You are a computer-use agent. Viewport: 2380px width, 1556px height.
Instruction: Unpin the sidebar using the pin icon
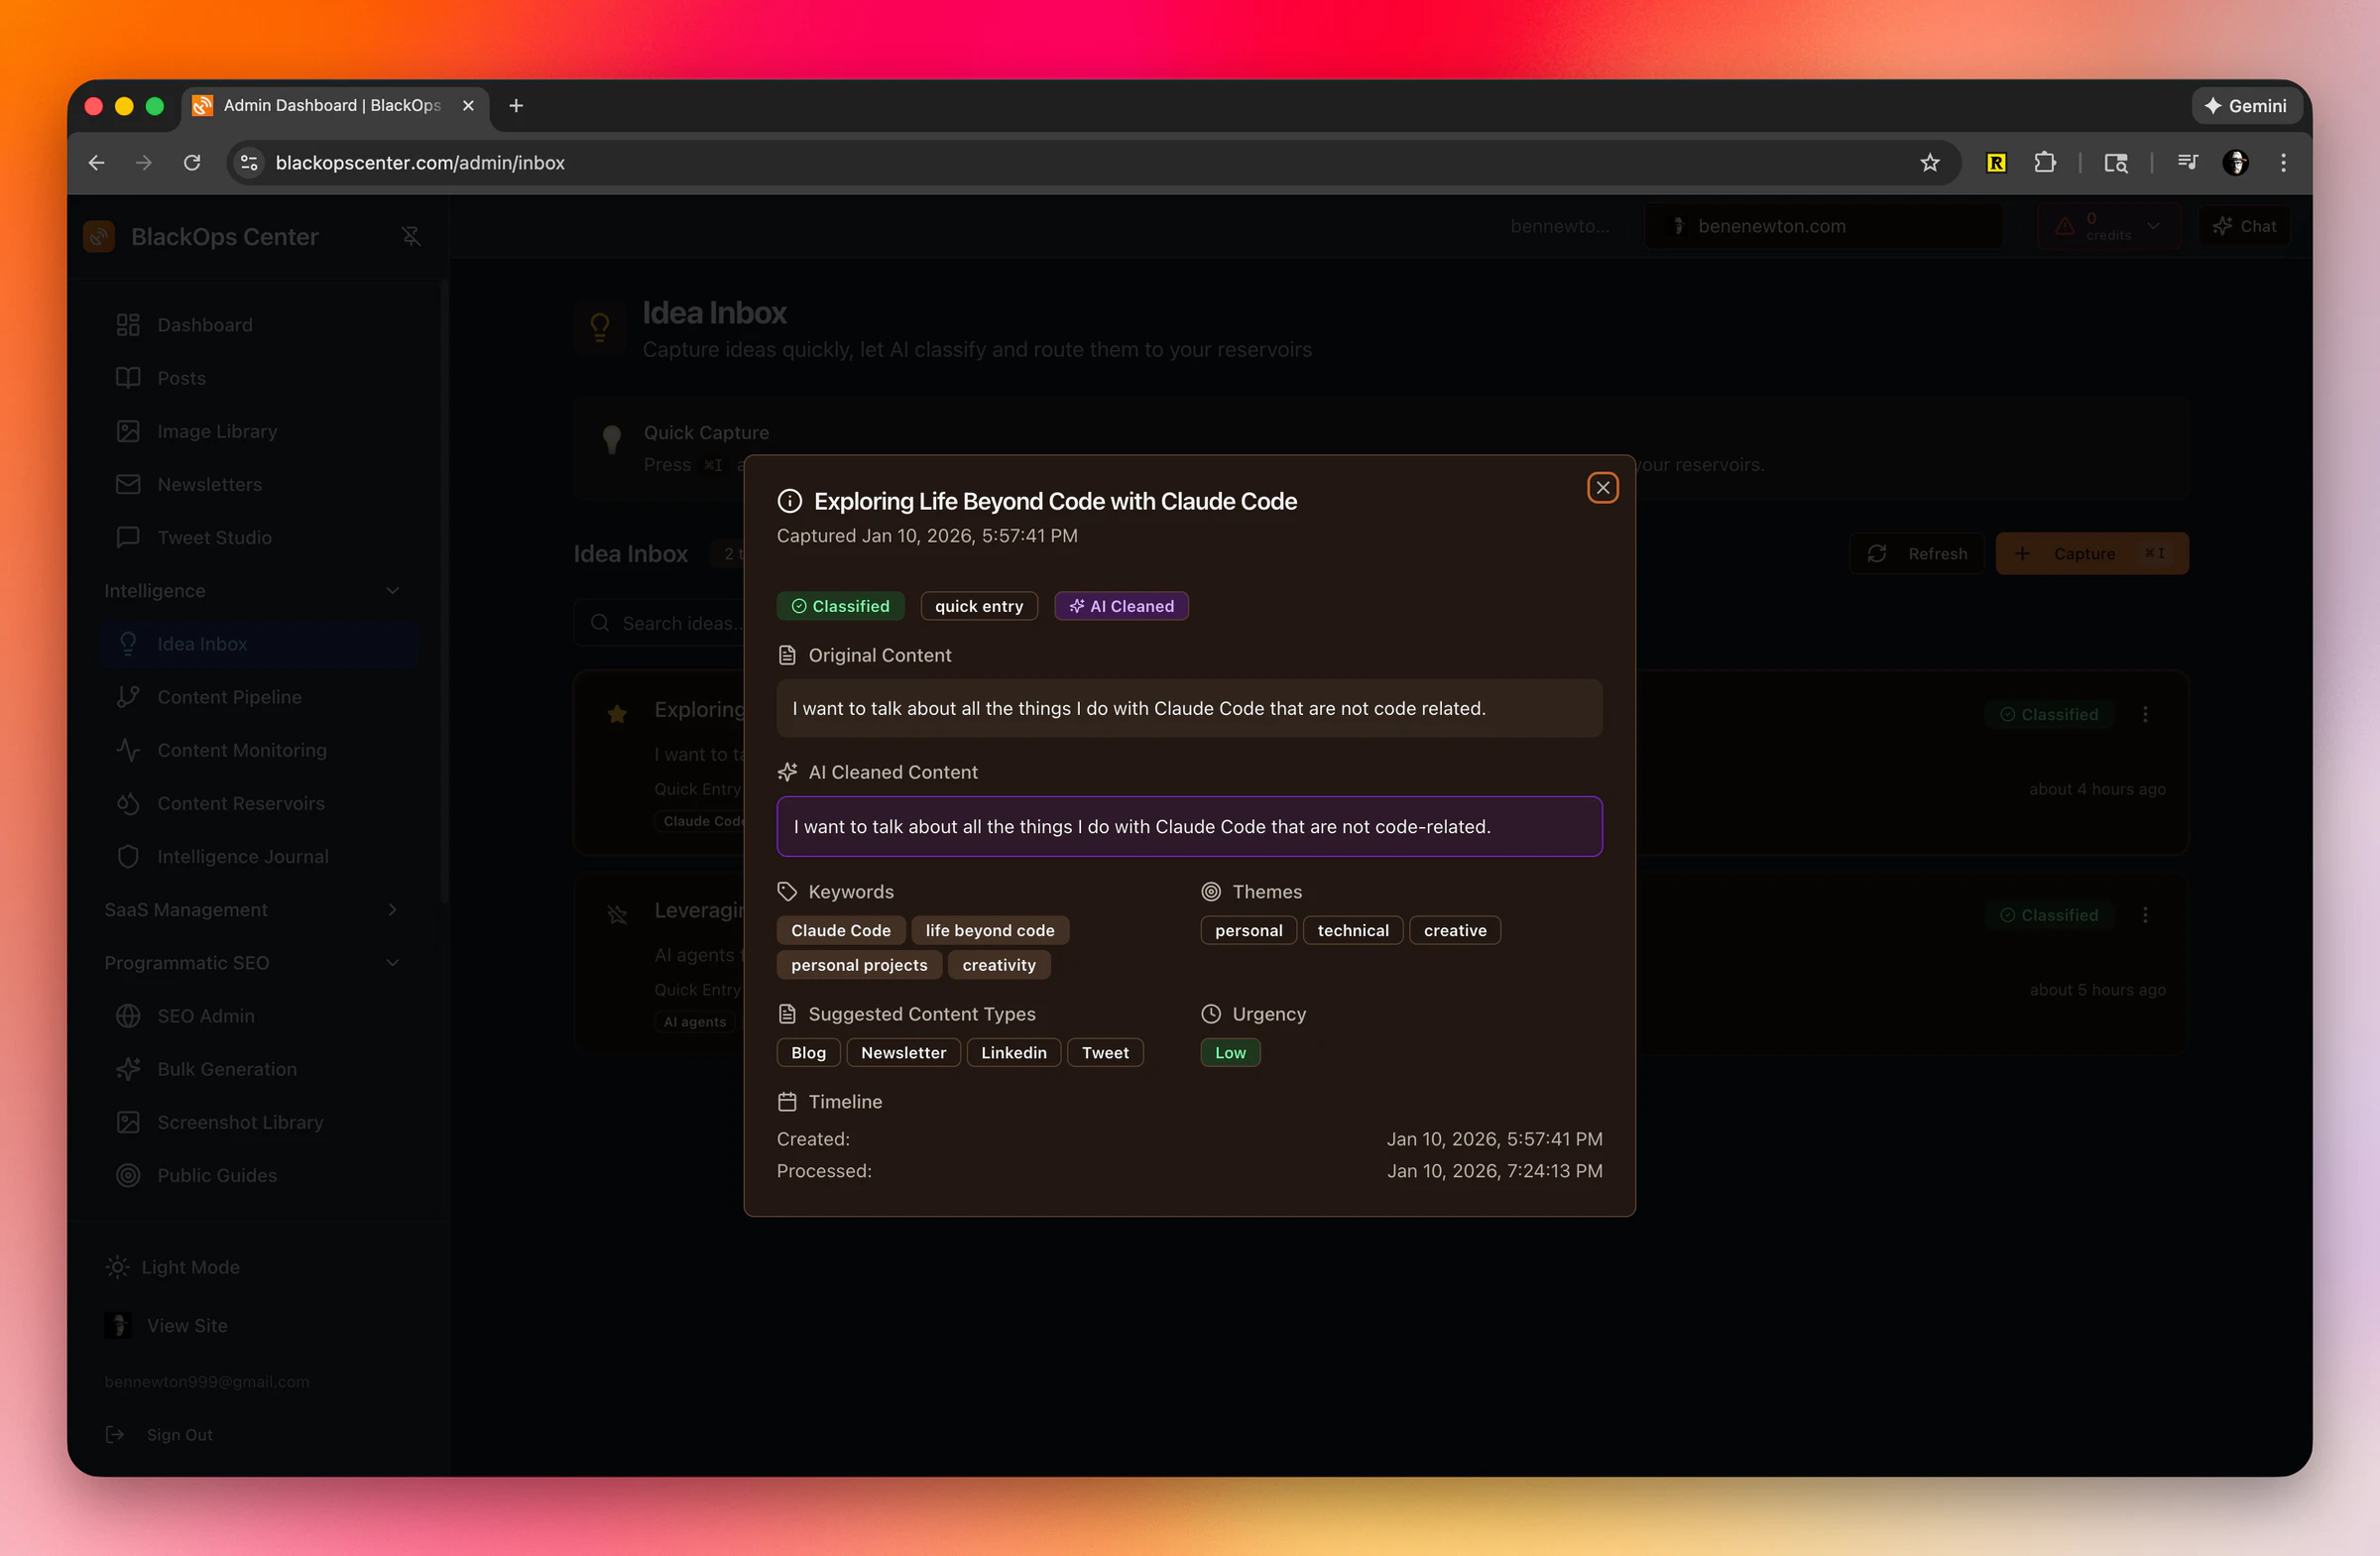411,236
